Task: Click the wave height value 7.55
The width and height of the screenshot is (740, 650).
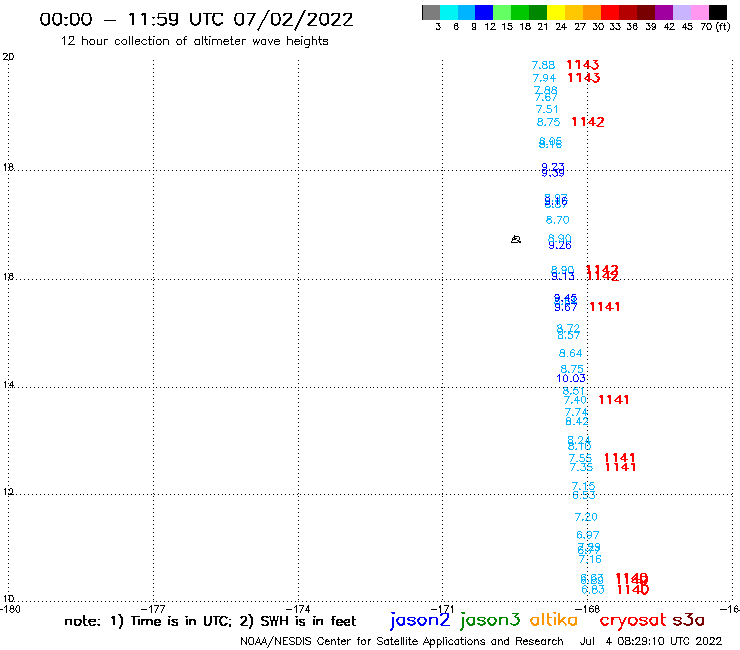Action: 580,458
